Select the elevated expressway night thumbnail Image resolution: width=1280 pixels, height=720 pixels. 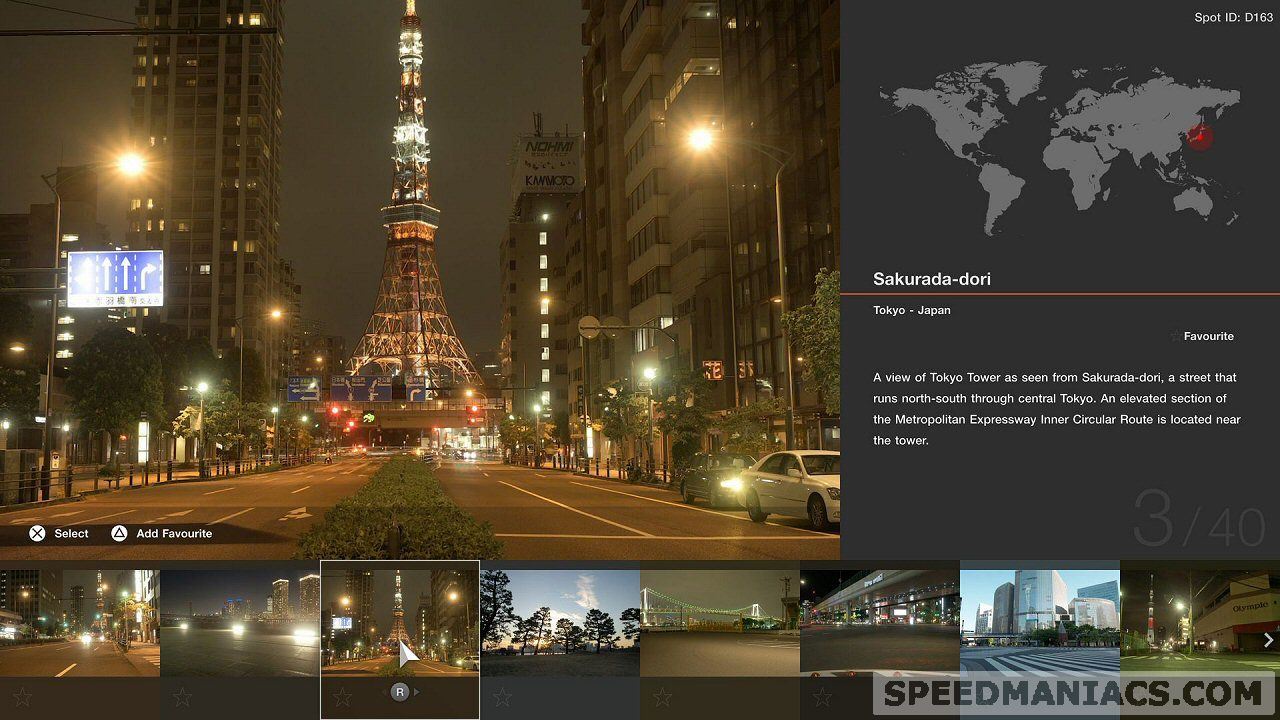(880, 622)
